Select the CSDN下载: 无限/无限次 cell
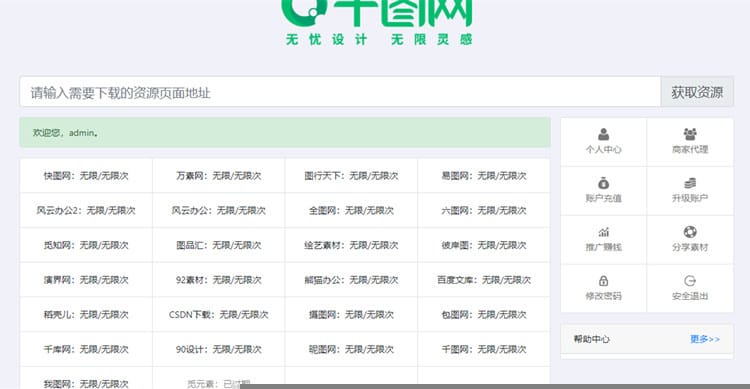The width and height of the screenshot is (750, 389). [219, 314]
